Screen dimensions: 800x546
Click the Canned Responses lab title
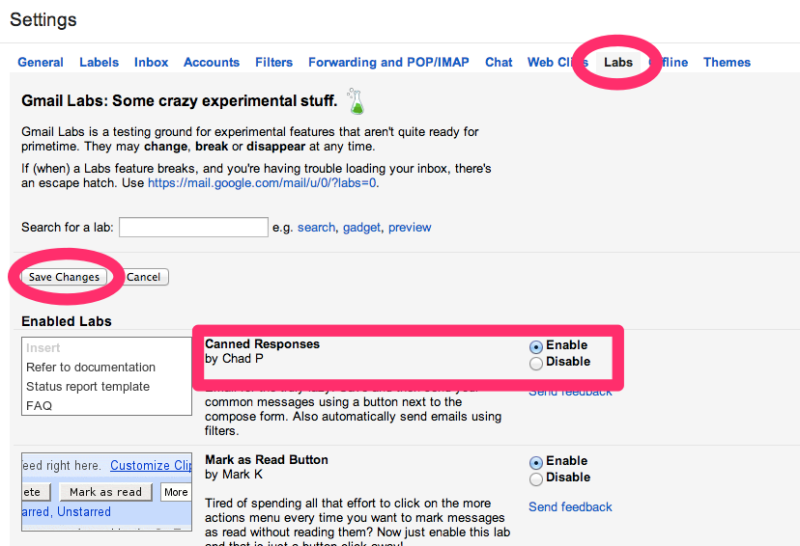[x=262, y=344]
